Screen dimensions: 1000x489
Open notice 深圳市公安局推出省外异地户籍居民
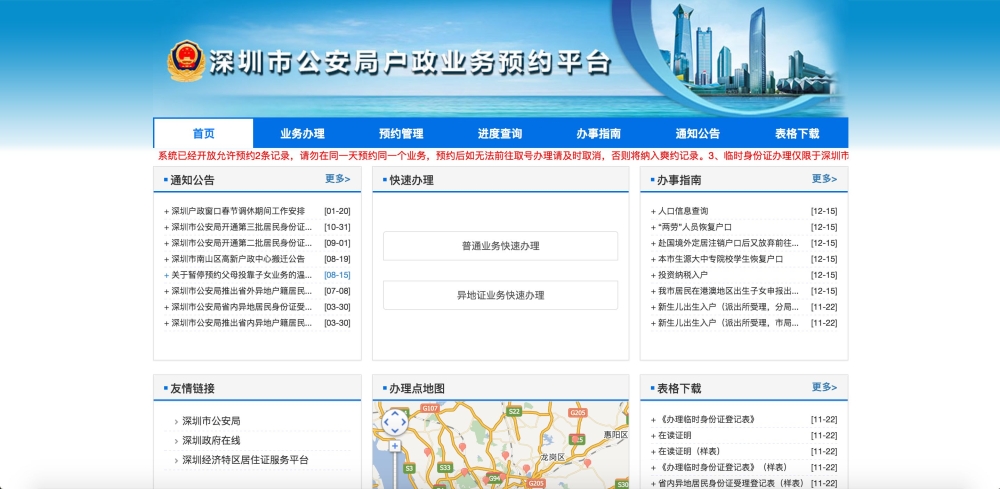[242, 291]
